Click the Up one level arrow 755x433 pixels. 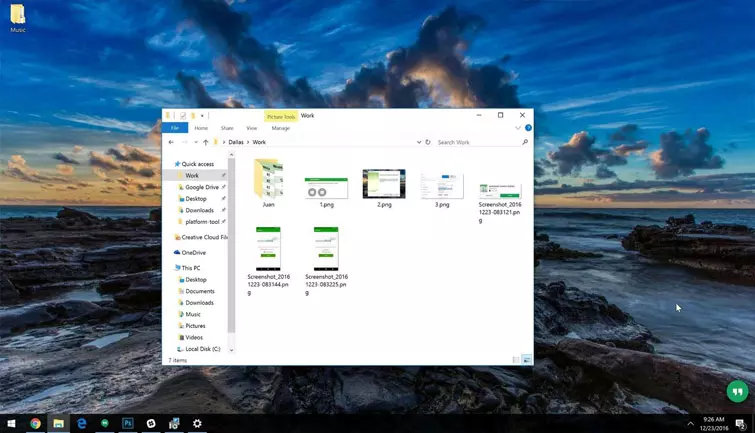pos(206,142)
